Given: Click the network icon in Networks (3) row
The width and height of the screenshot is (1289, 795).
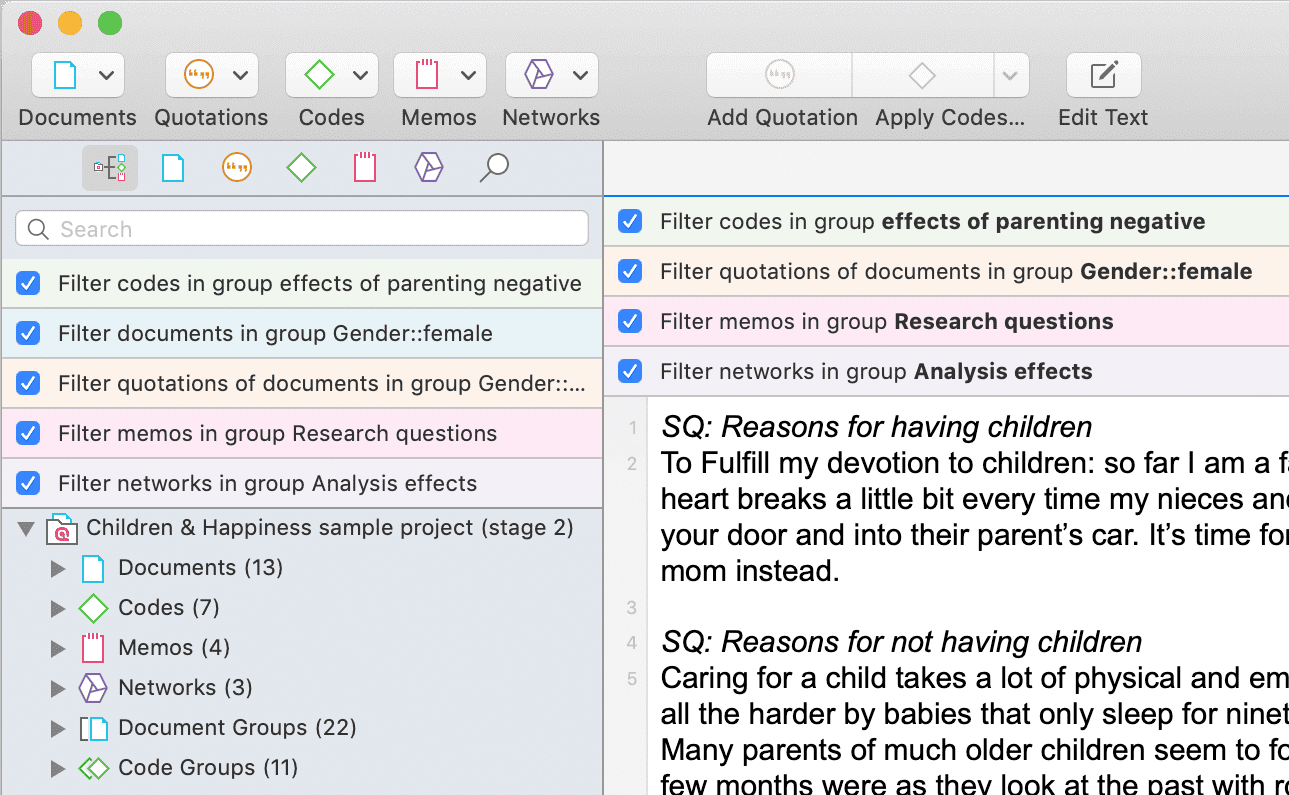Looking at the screenshot, I should click(x=93, y=688).
